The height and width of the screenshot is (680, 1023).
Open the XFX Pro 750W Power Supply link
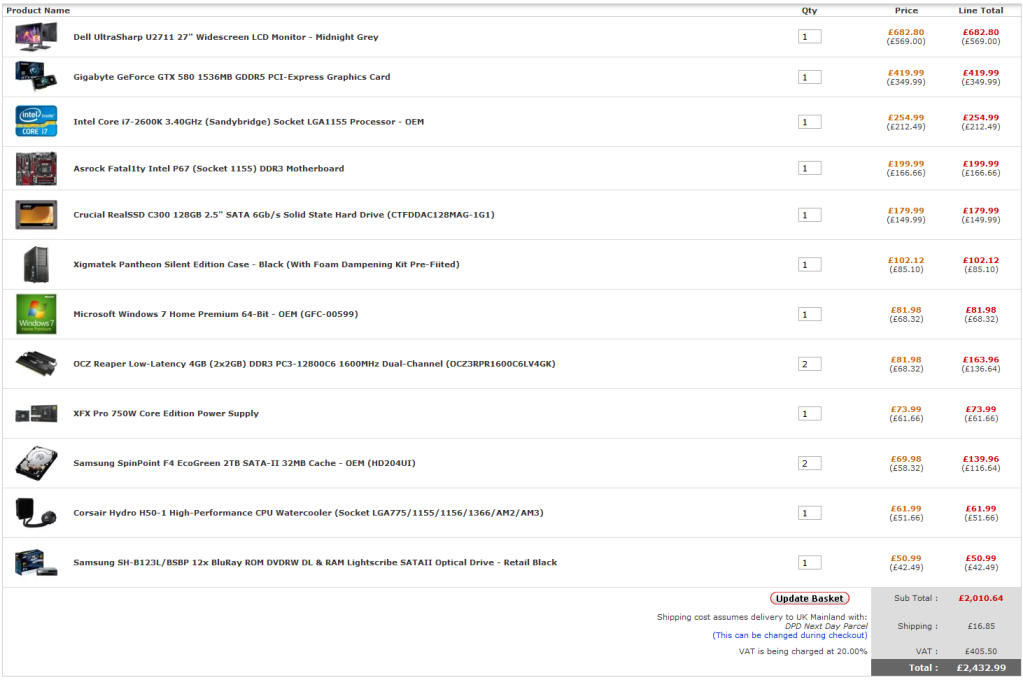pyautogui.click(x=165, y=413)
